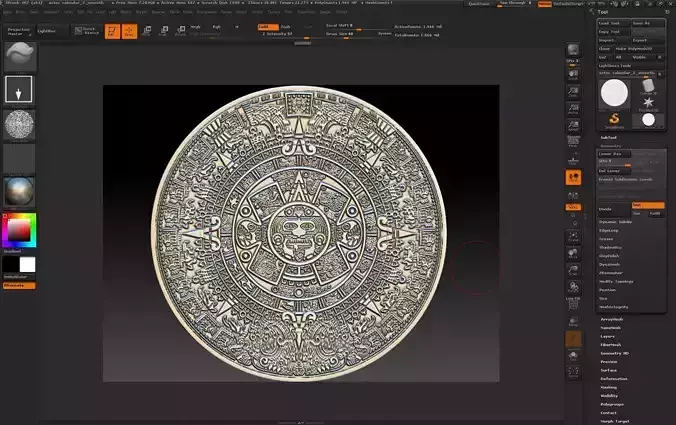
Task: Select the white main color swatch
Action: click(27, 265)
